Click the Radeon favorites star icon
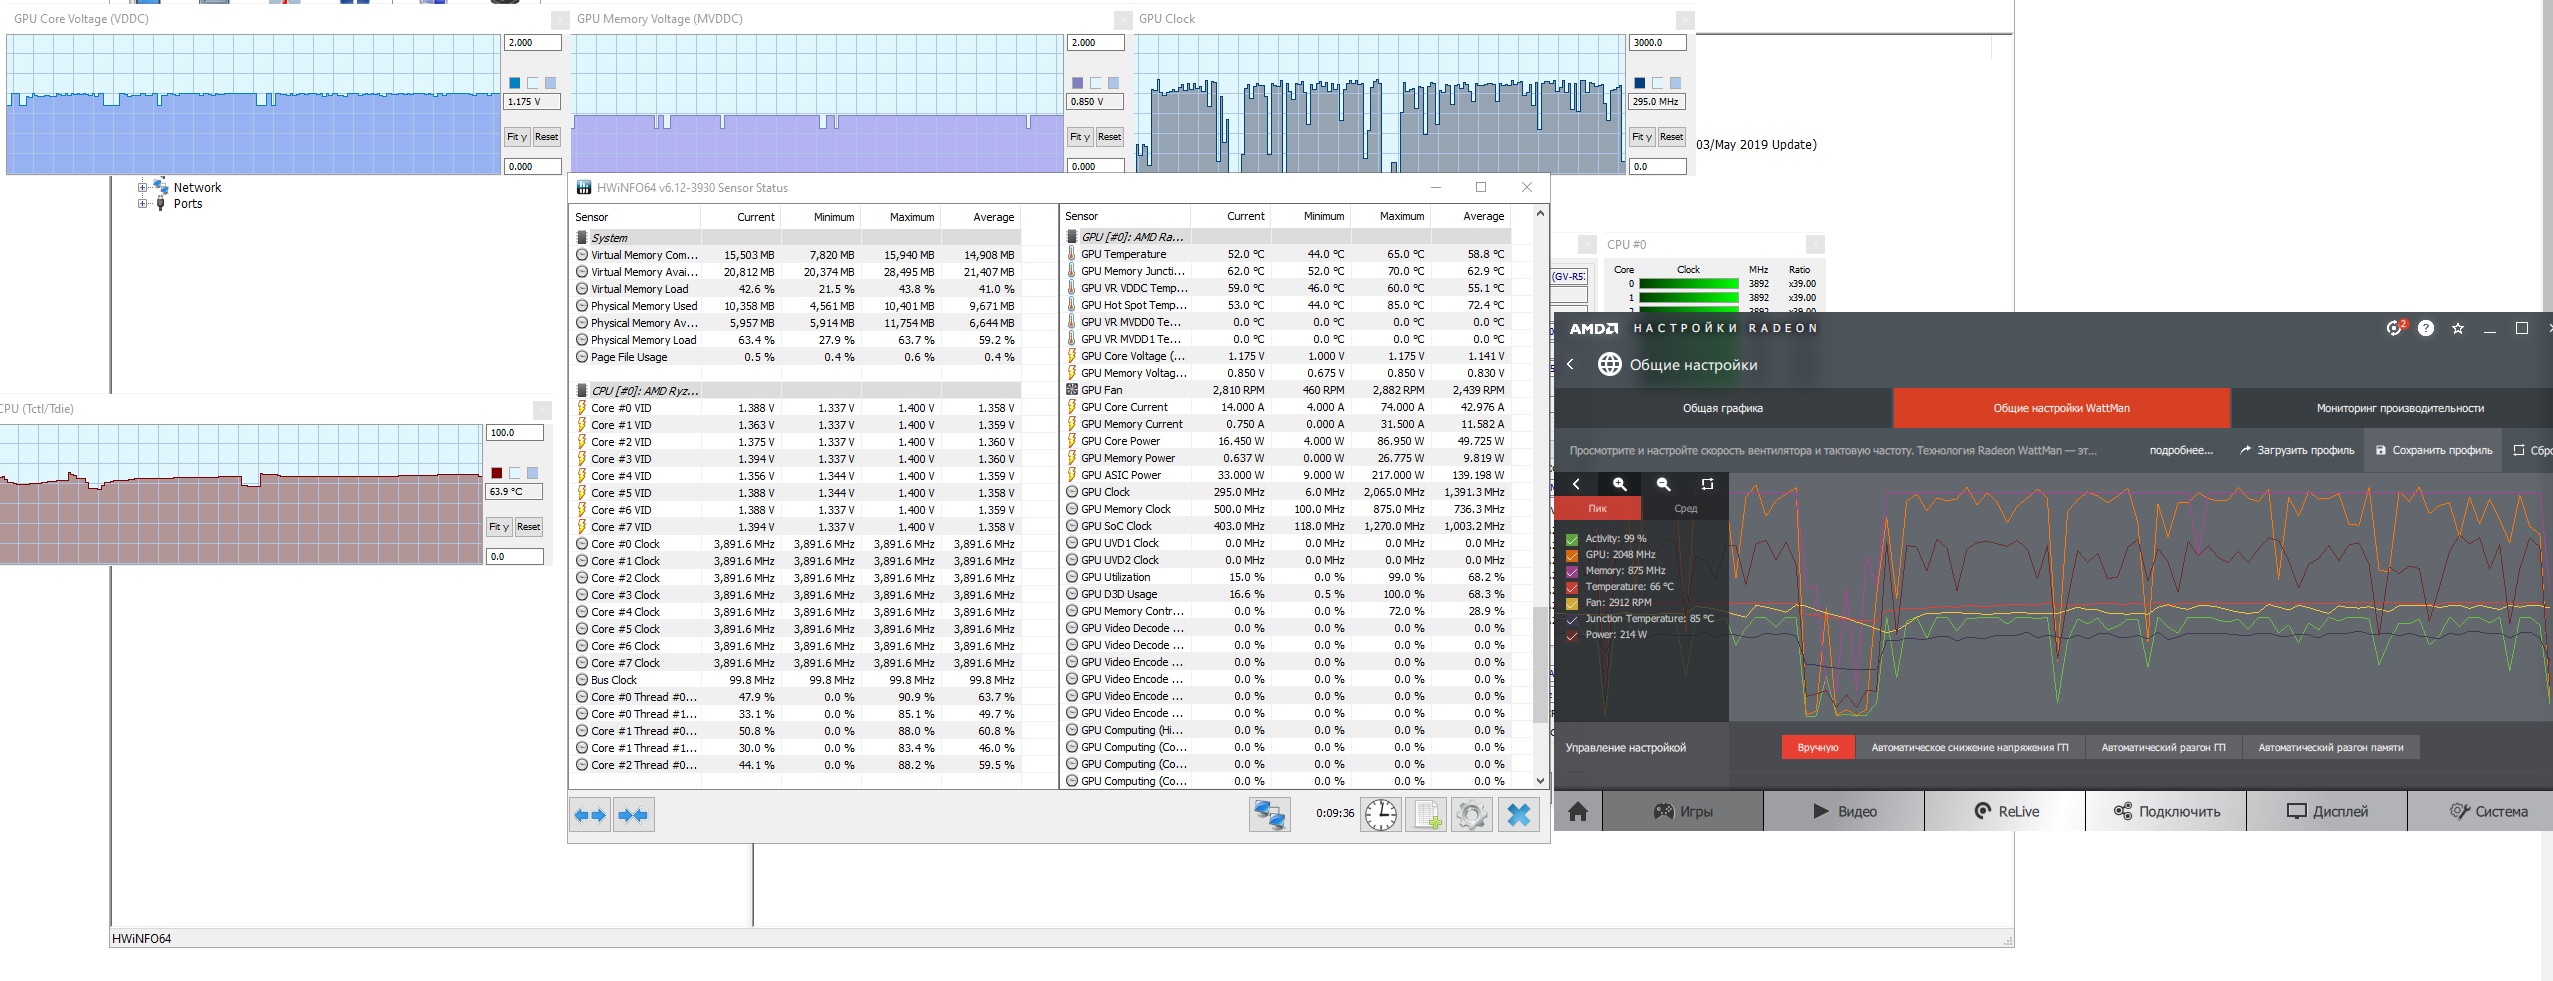The image size is (2553, 981). tap(2458, 328)
